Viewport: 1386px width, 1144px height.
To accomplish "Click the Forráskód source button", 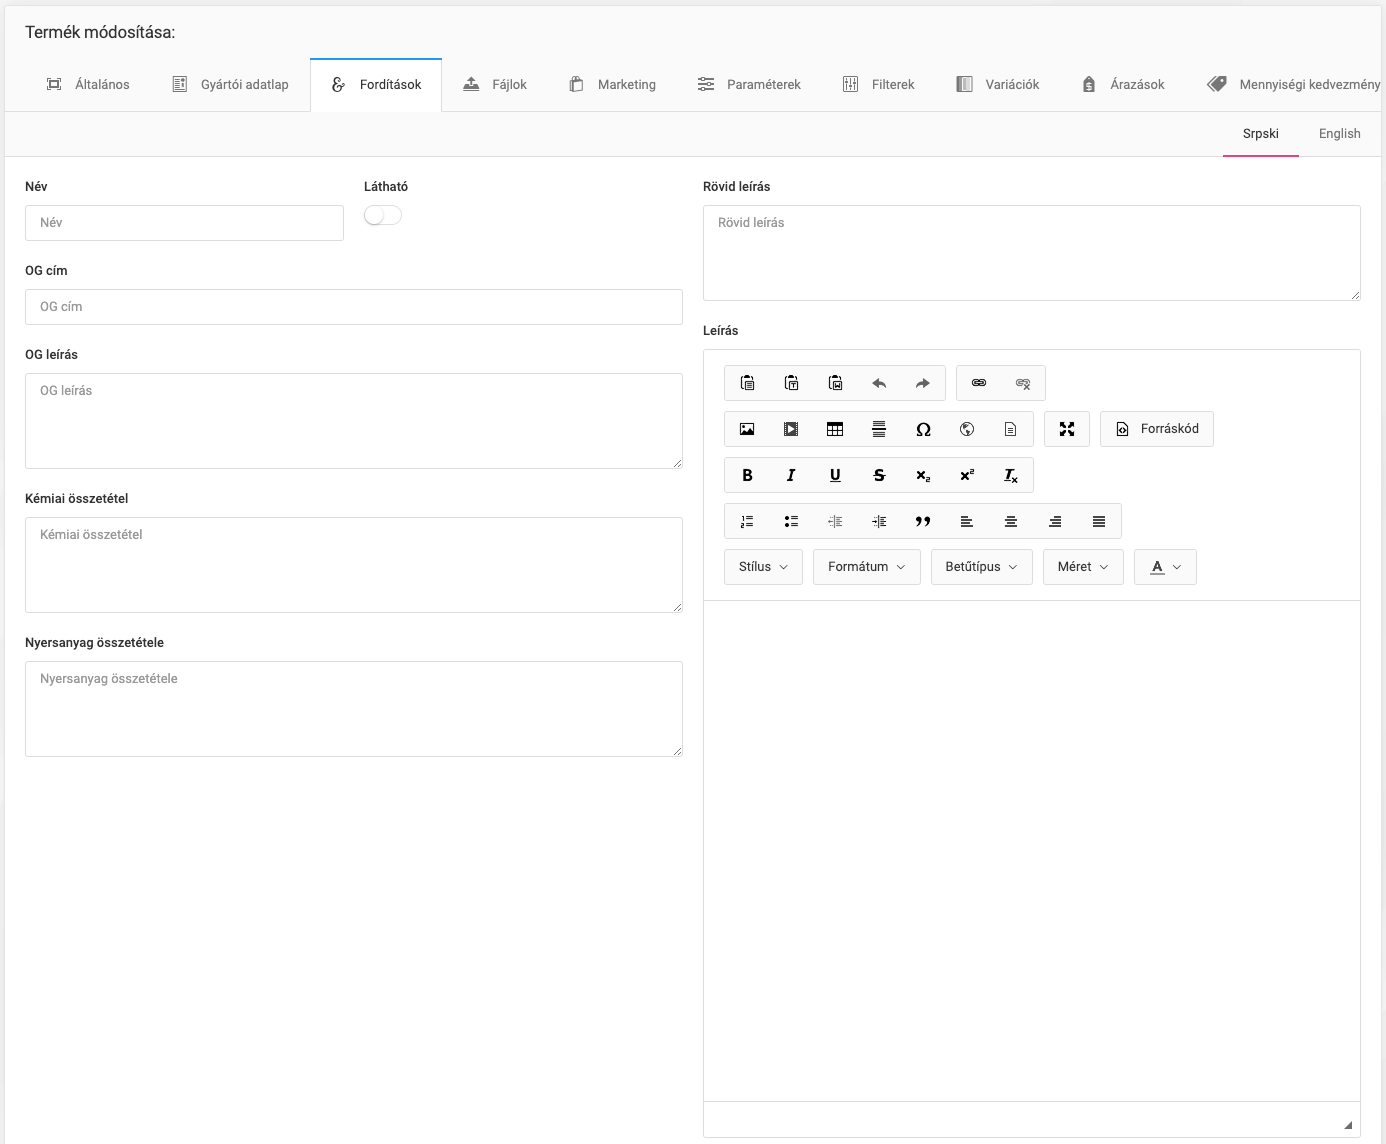I will tap(1157, 429).
